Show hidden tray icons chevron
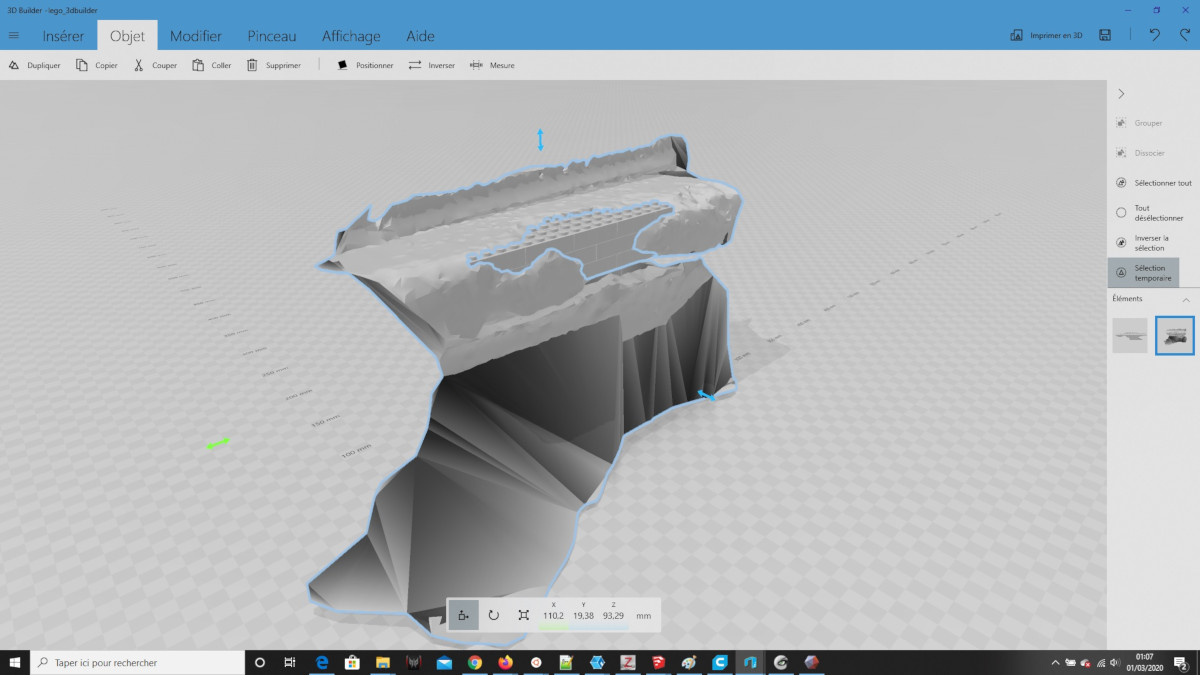This screenshot has height=675, width=1200. [1056, 662]
